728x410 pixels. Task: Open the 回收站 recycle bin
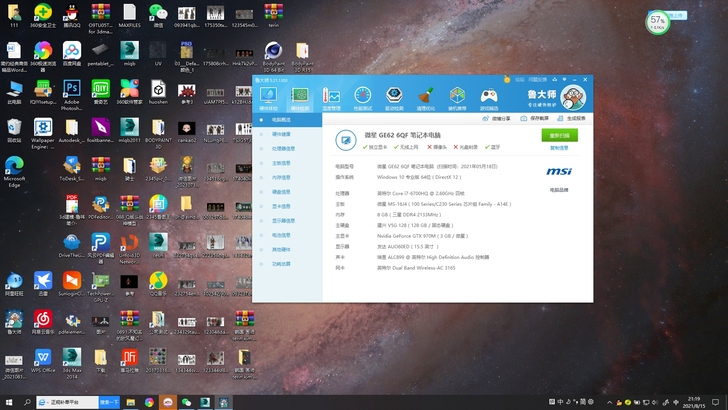(14, 130)
